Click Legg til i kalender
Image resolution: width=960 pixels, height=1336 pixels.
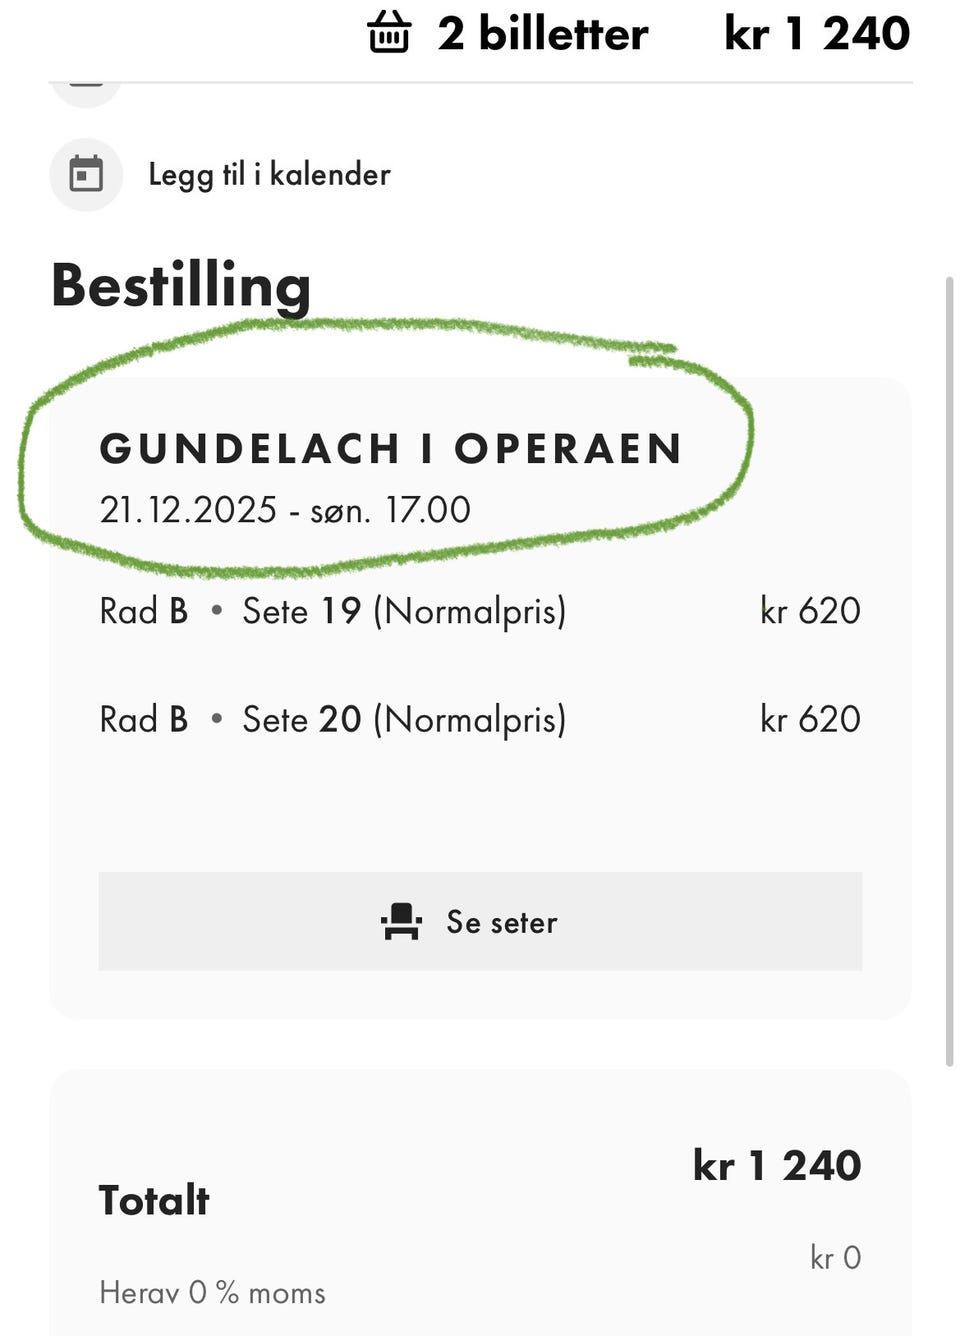[269, 174]
